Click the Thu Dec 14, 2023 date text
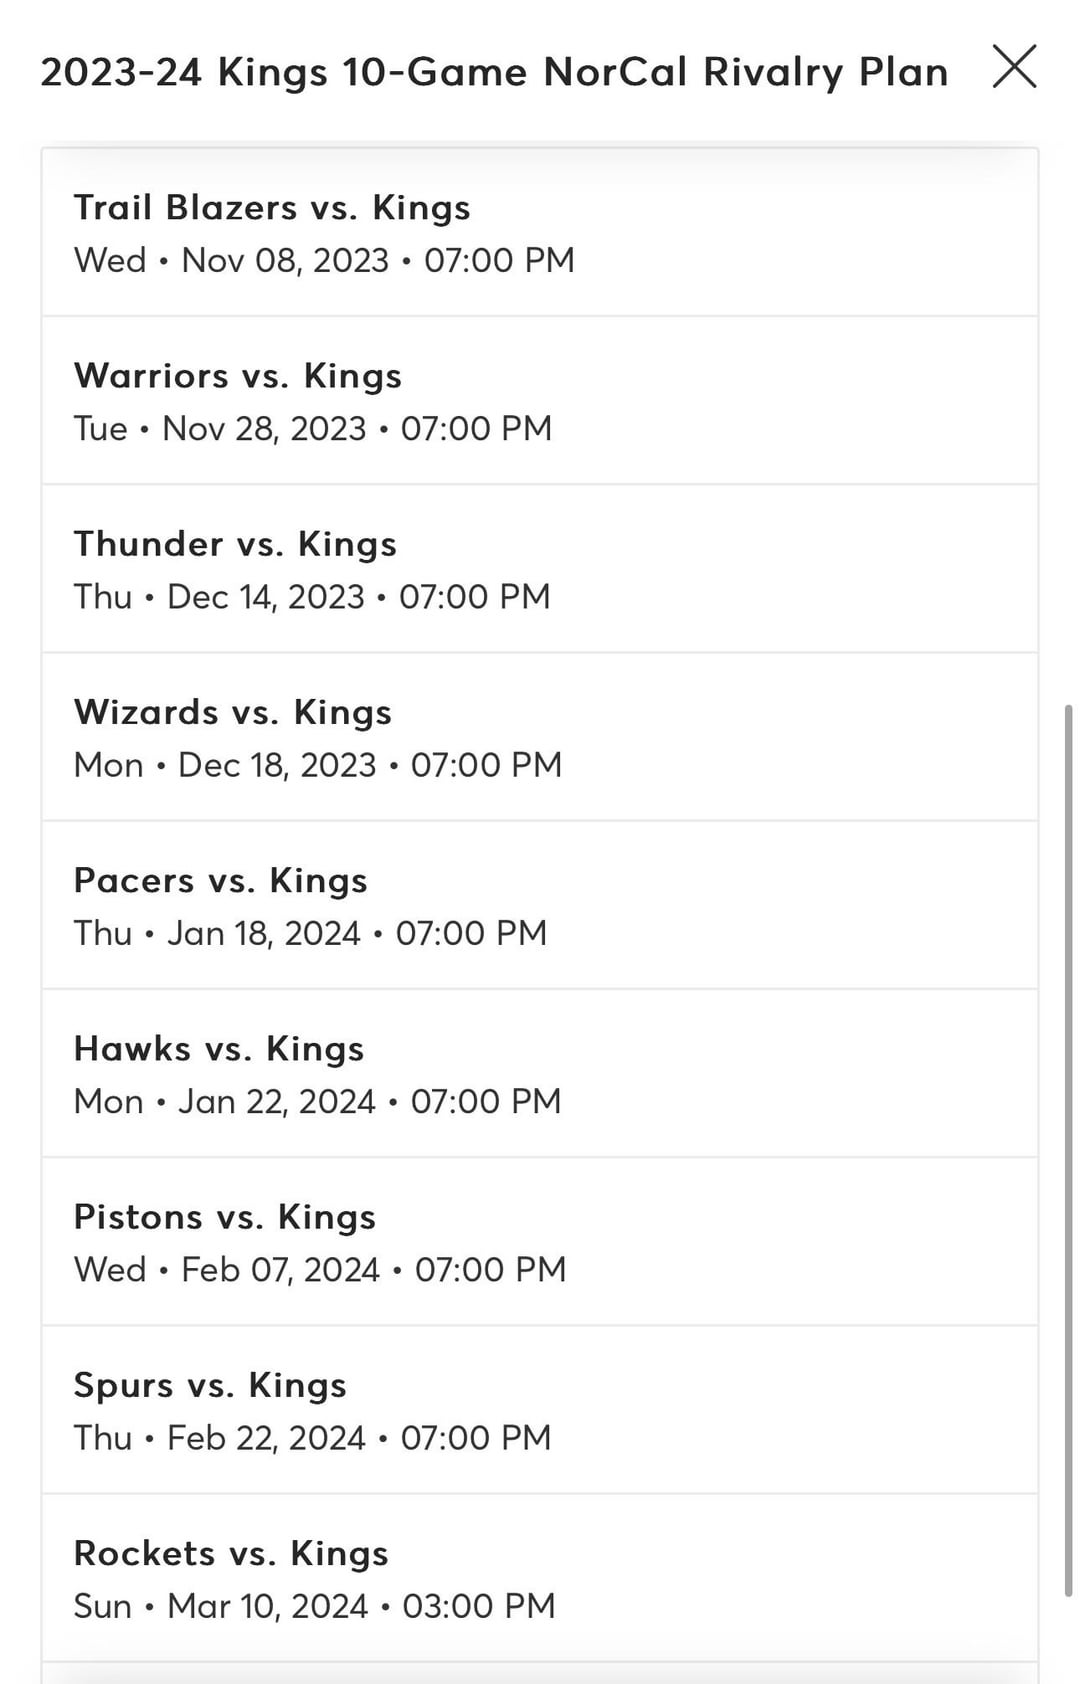Viewport: 1080px width, 1684px height. point(312,597)
